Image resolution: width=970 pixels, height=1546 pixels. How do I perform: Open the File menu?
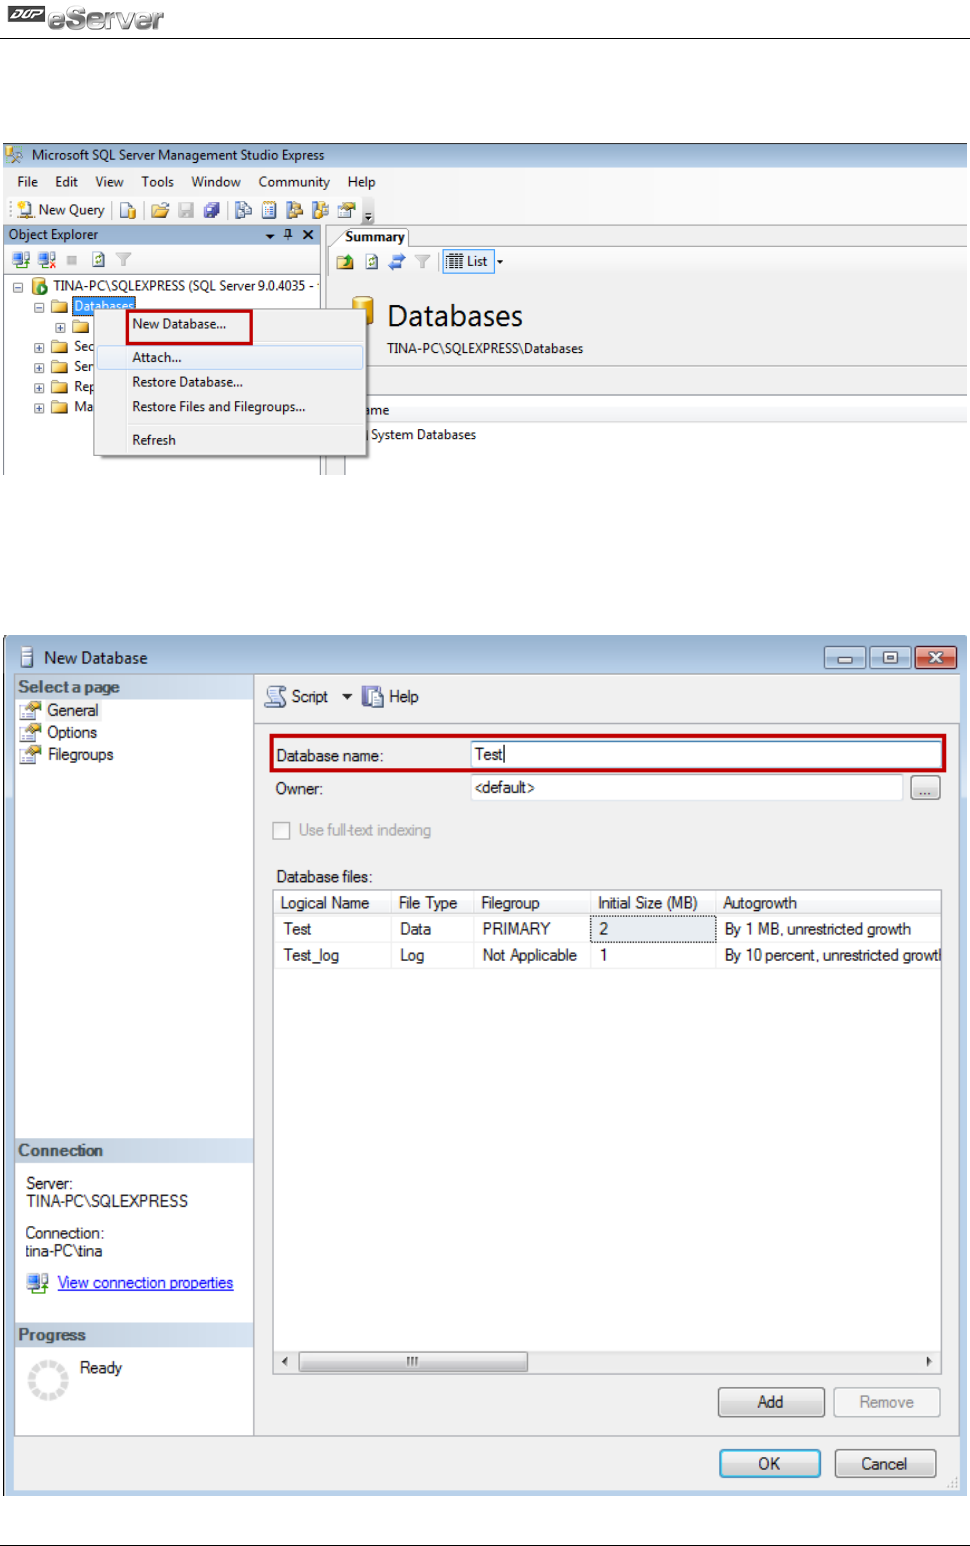[x=28, y=182]
